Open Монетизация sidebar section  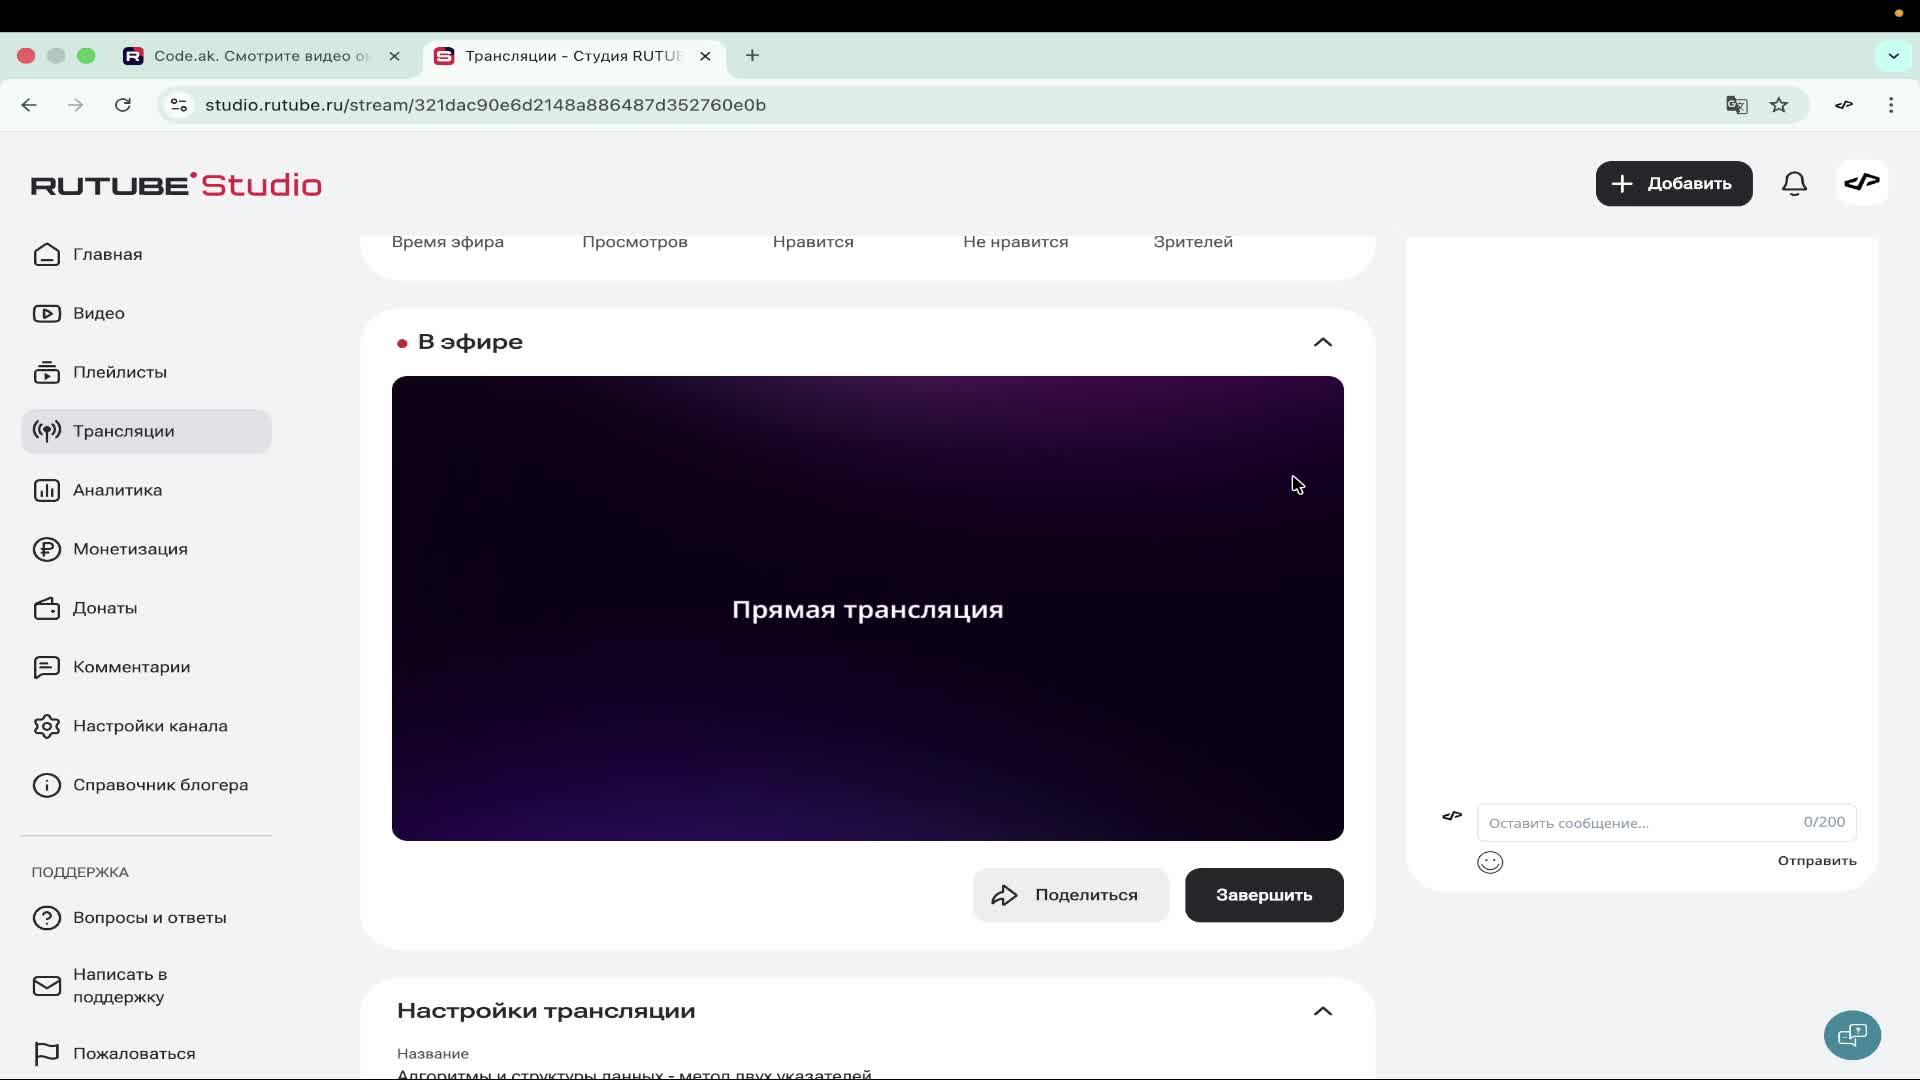pyautogui.click(x=130, y=549)
